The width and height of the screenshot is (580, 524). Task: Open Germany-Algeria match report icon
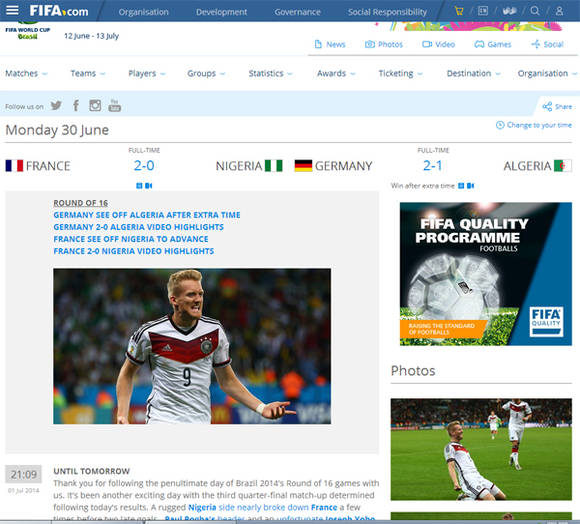[x=461, y=186]
